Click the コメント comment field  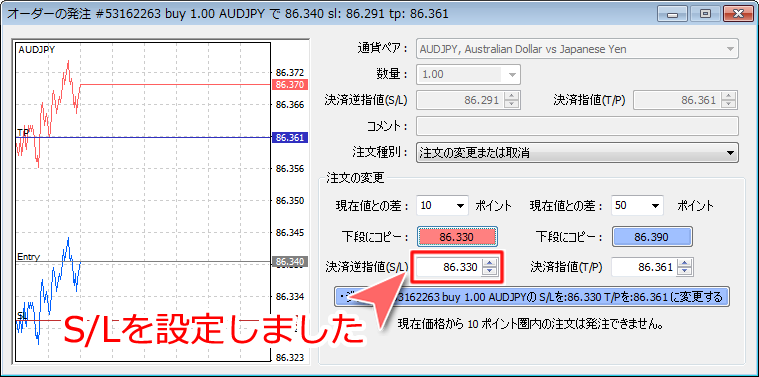coord(577,127)
